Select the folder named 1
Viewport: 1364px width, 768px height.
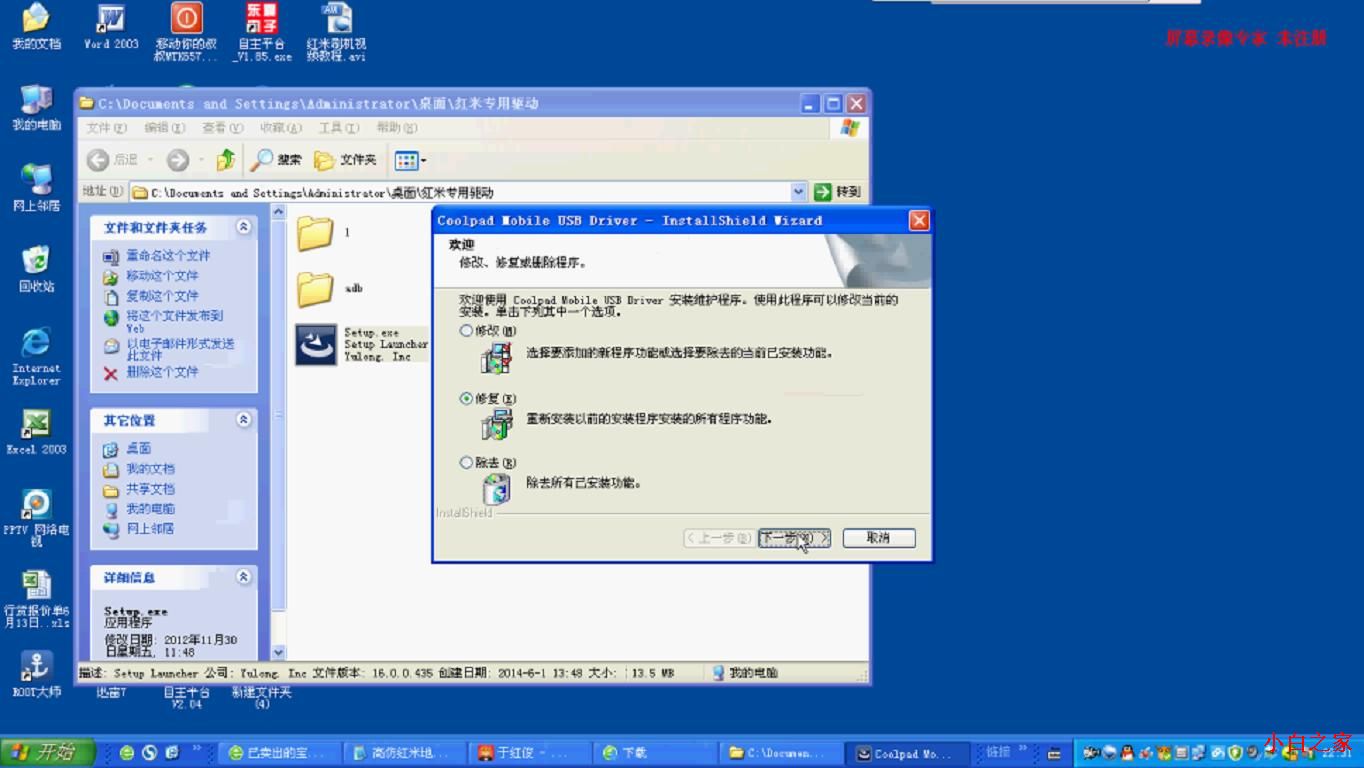315,233
